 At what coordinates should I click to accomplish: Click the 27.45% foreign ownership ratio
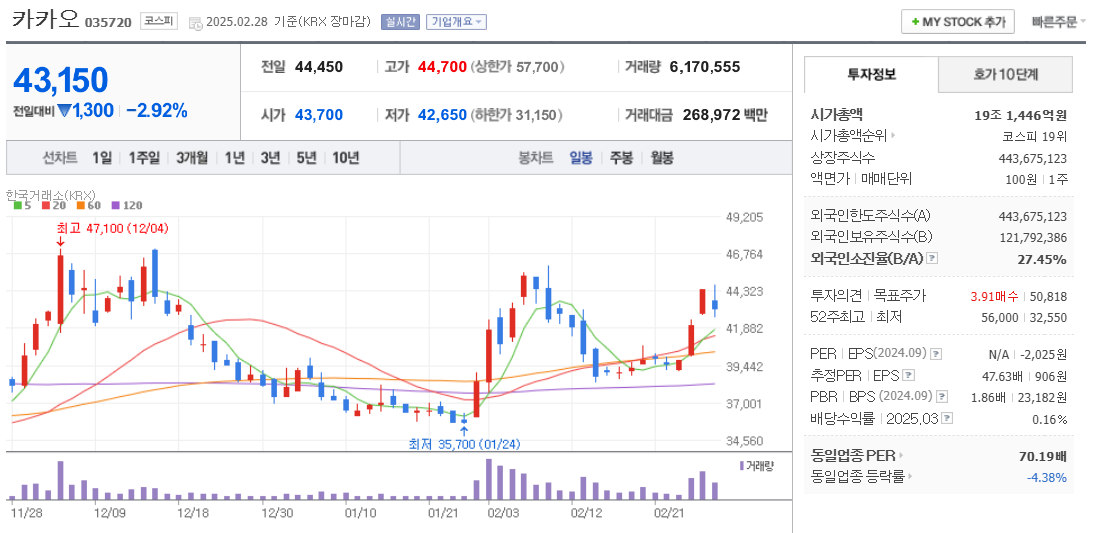pyautogui.click(x=1042, y=259)
